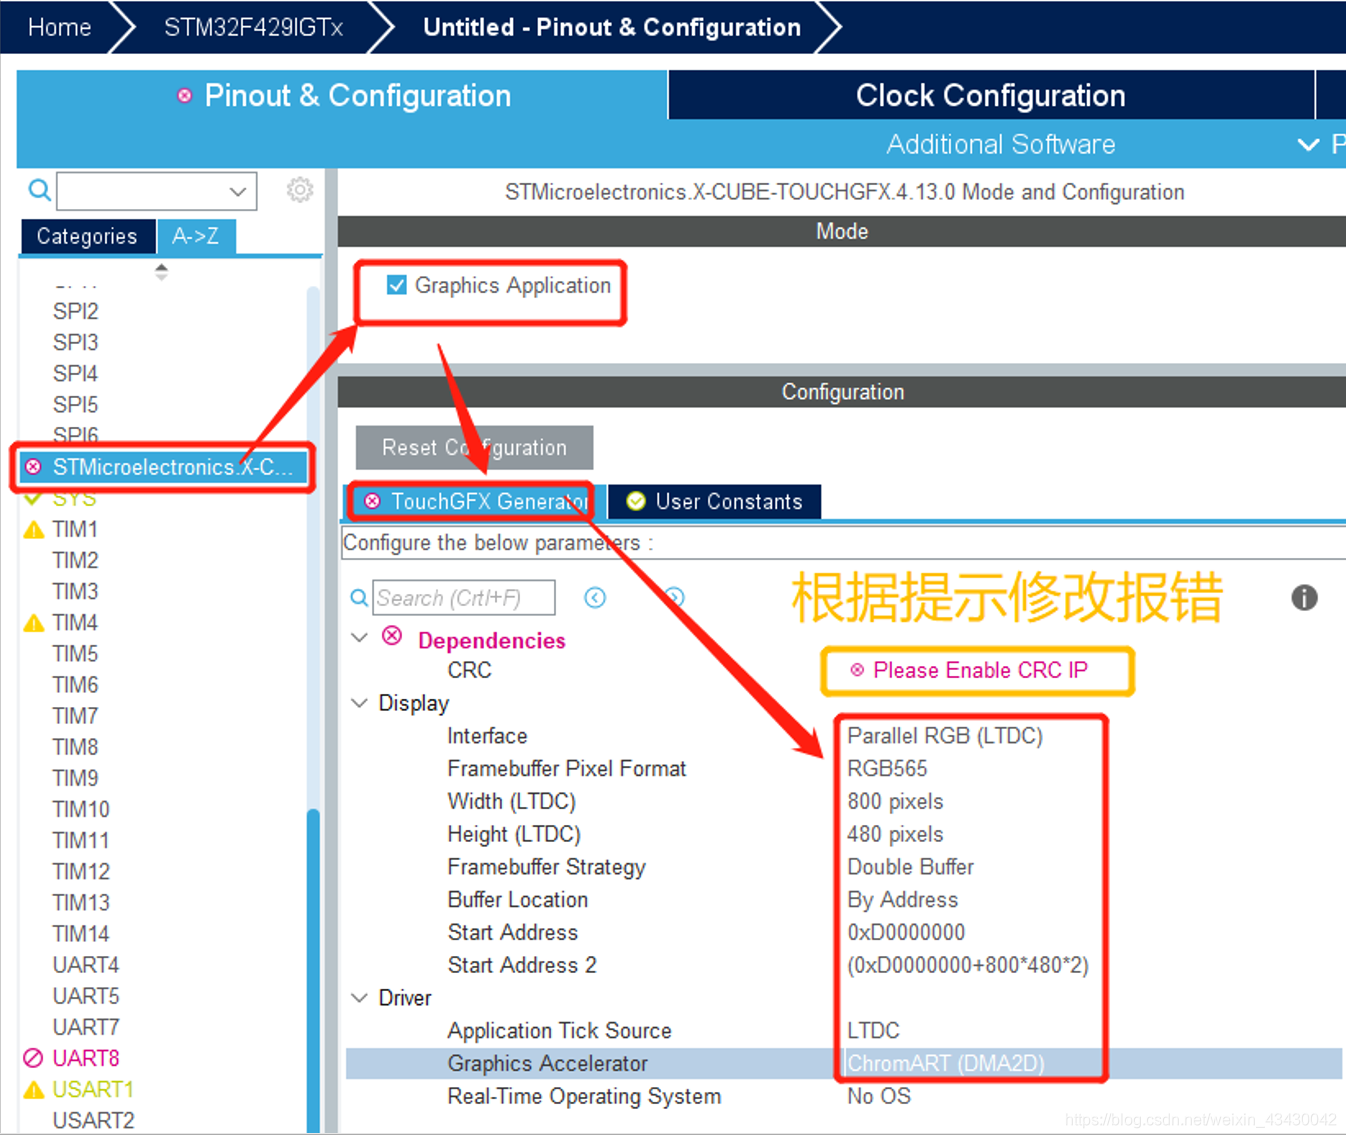Select TIM2 in the list
The width and height of the screenshot is (1346, 1138).
pos(76,561)
